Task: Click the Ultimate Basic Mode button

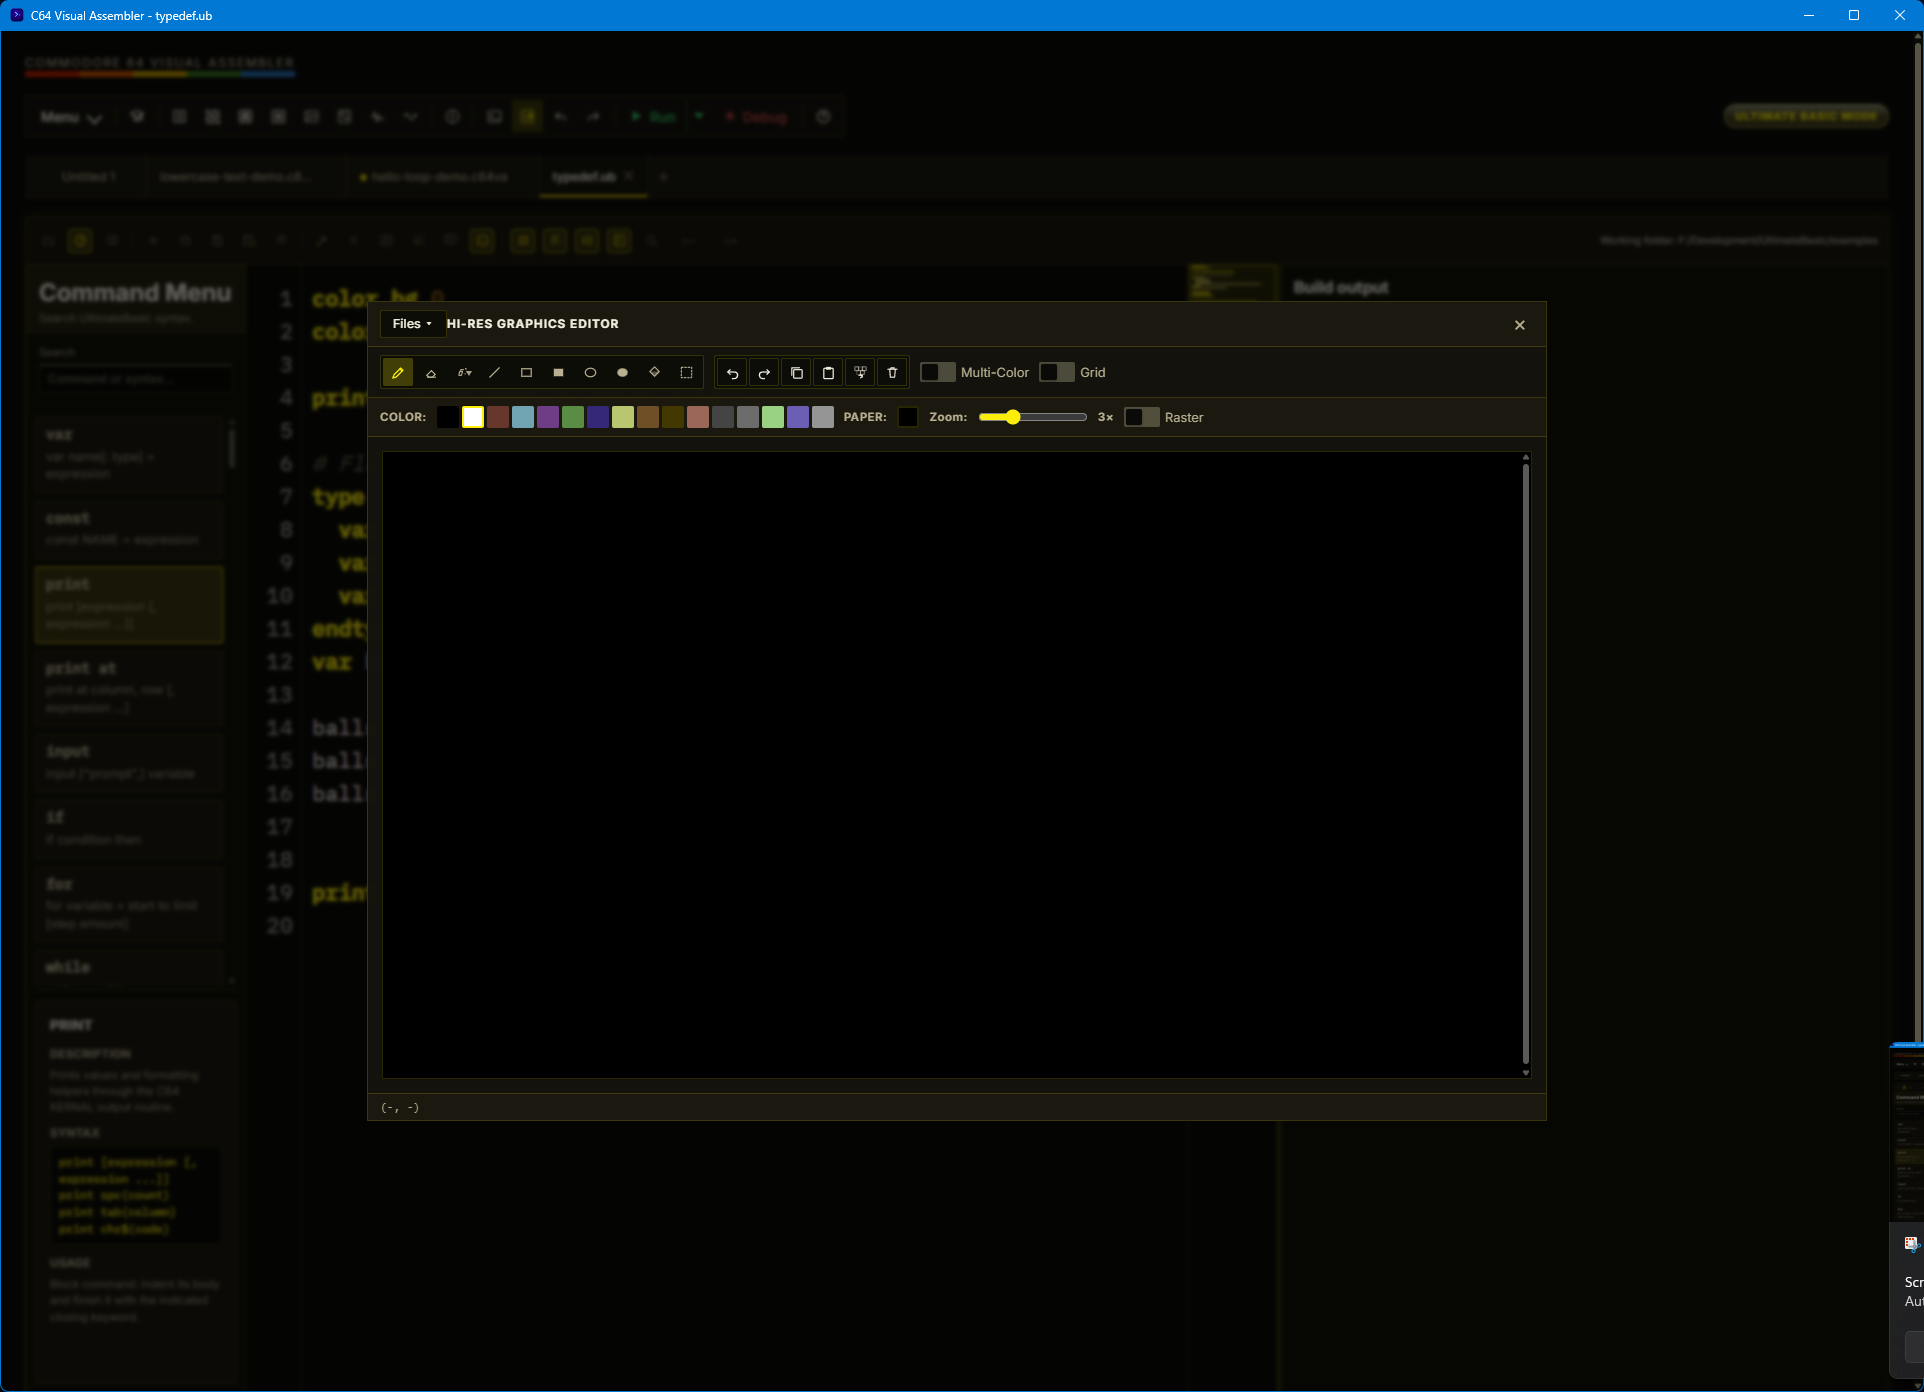Action: pyautogui.click(x=1806, y=116)
